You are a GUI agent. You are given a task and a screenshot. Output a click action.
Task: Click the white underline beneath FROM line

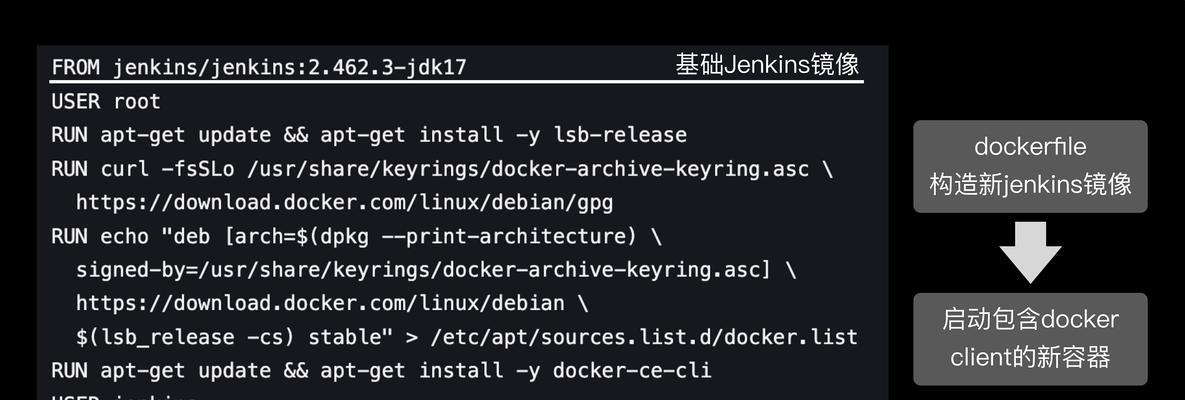point(458,81)
